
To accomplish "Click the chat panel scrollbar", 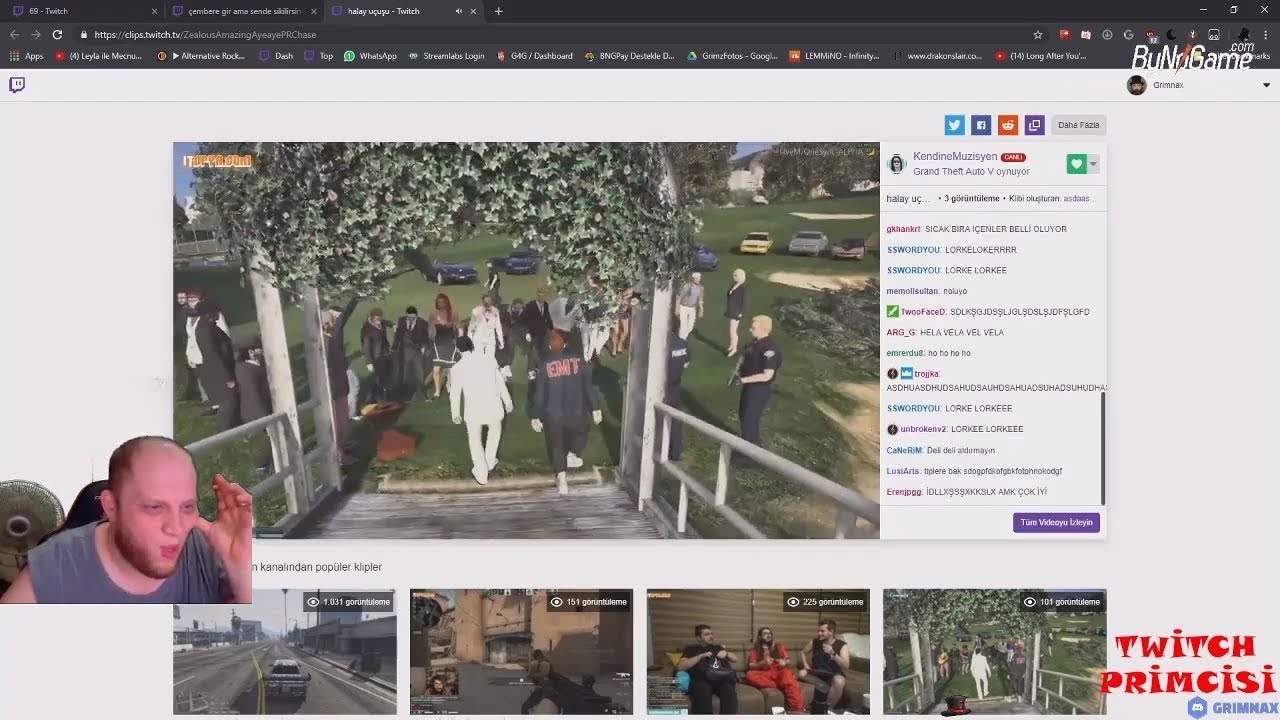I will click(1102, 448).
